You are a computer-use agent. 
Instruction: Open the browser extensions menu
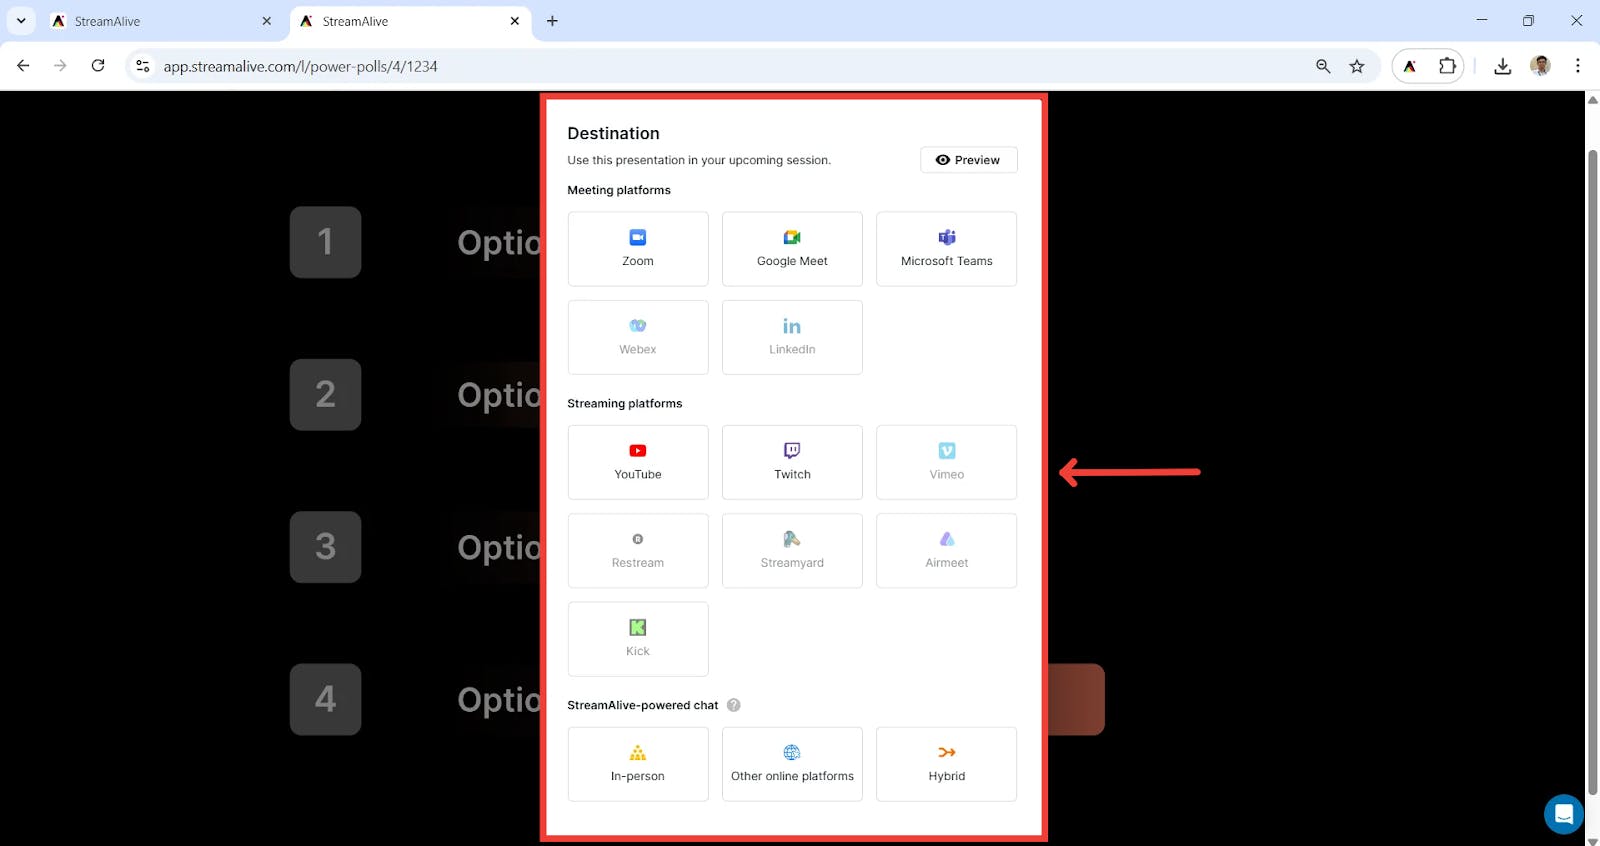pos(1447,66)
